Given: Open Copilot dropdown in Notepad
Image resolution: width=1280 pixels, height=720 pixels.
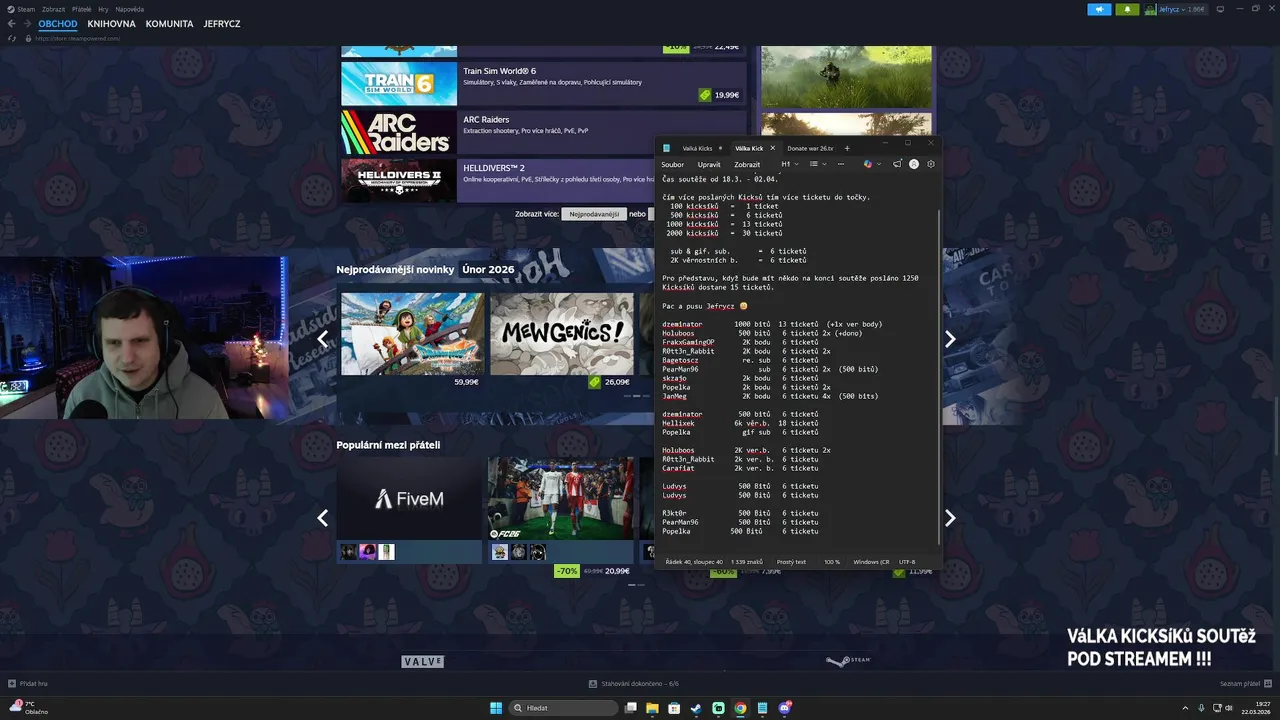Looking at the screenshot, I should coord(872,164).
